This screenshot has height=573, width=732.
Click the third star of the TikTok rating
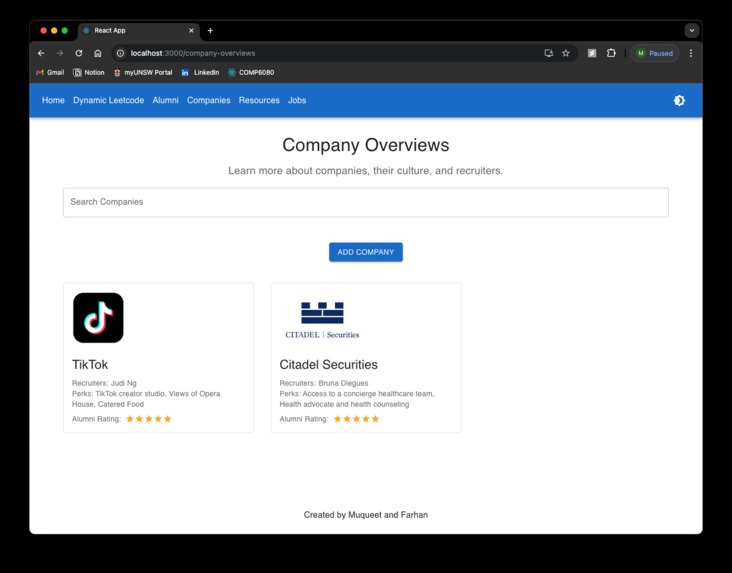[x=149, y=419]
